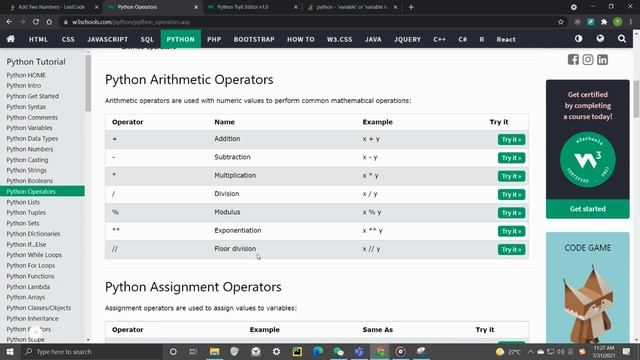Image resolution: width=640 pixels, height=360 pixels.
Task: Click the sidebar scrollbar thumb
Action: pyautogui.click(x=88, y=83)
